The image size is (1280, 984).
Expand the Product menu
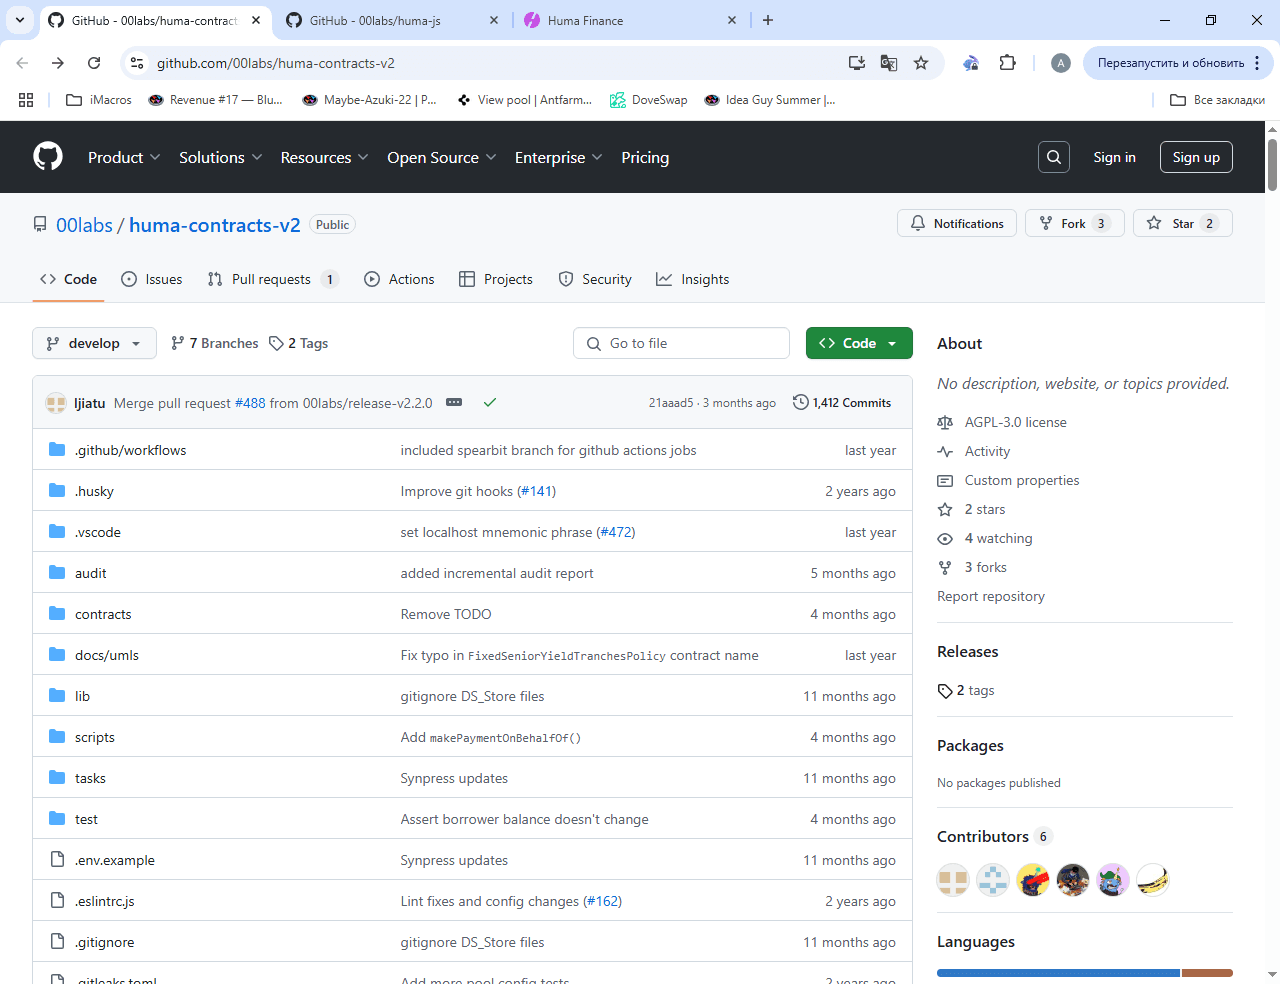(x=124, y=157)
